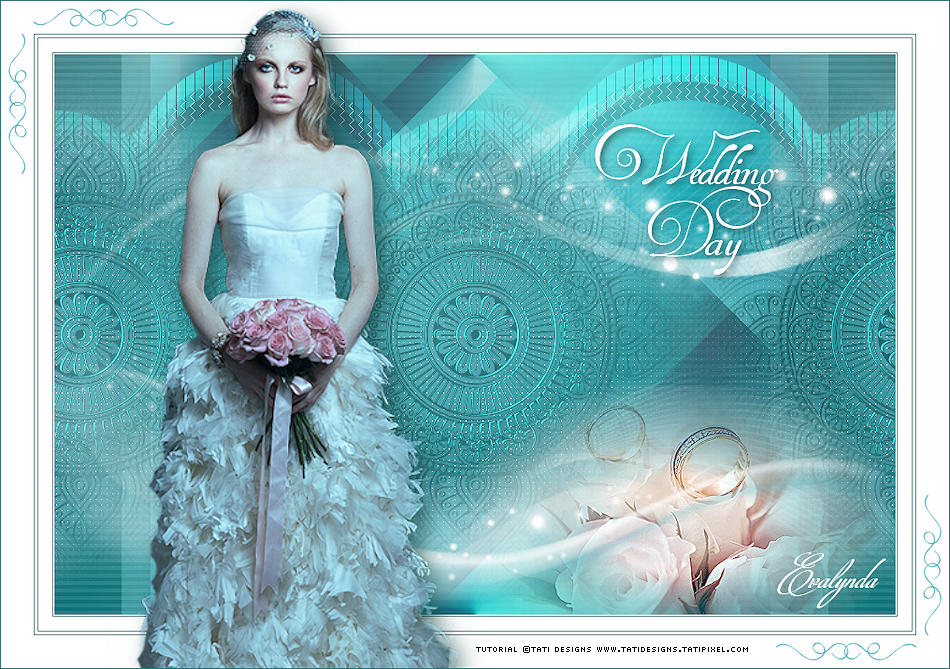The image size is (950, 669).
Task: Click the pink rose bouquet
Action: click(286, 331)
